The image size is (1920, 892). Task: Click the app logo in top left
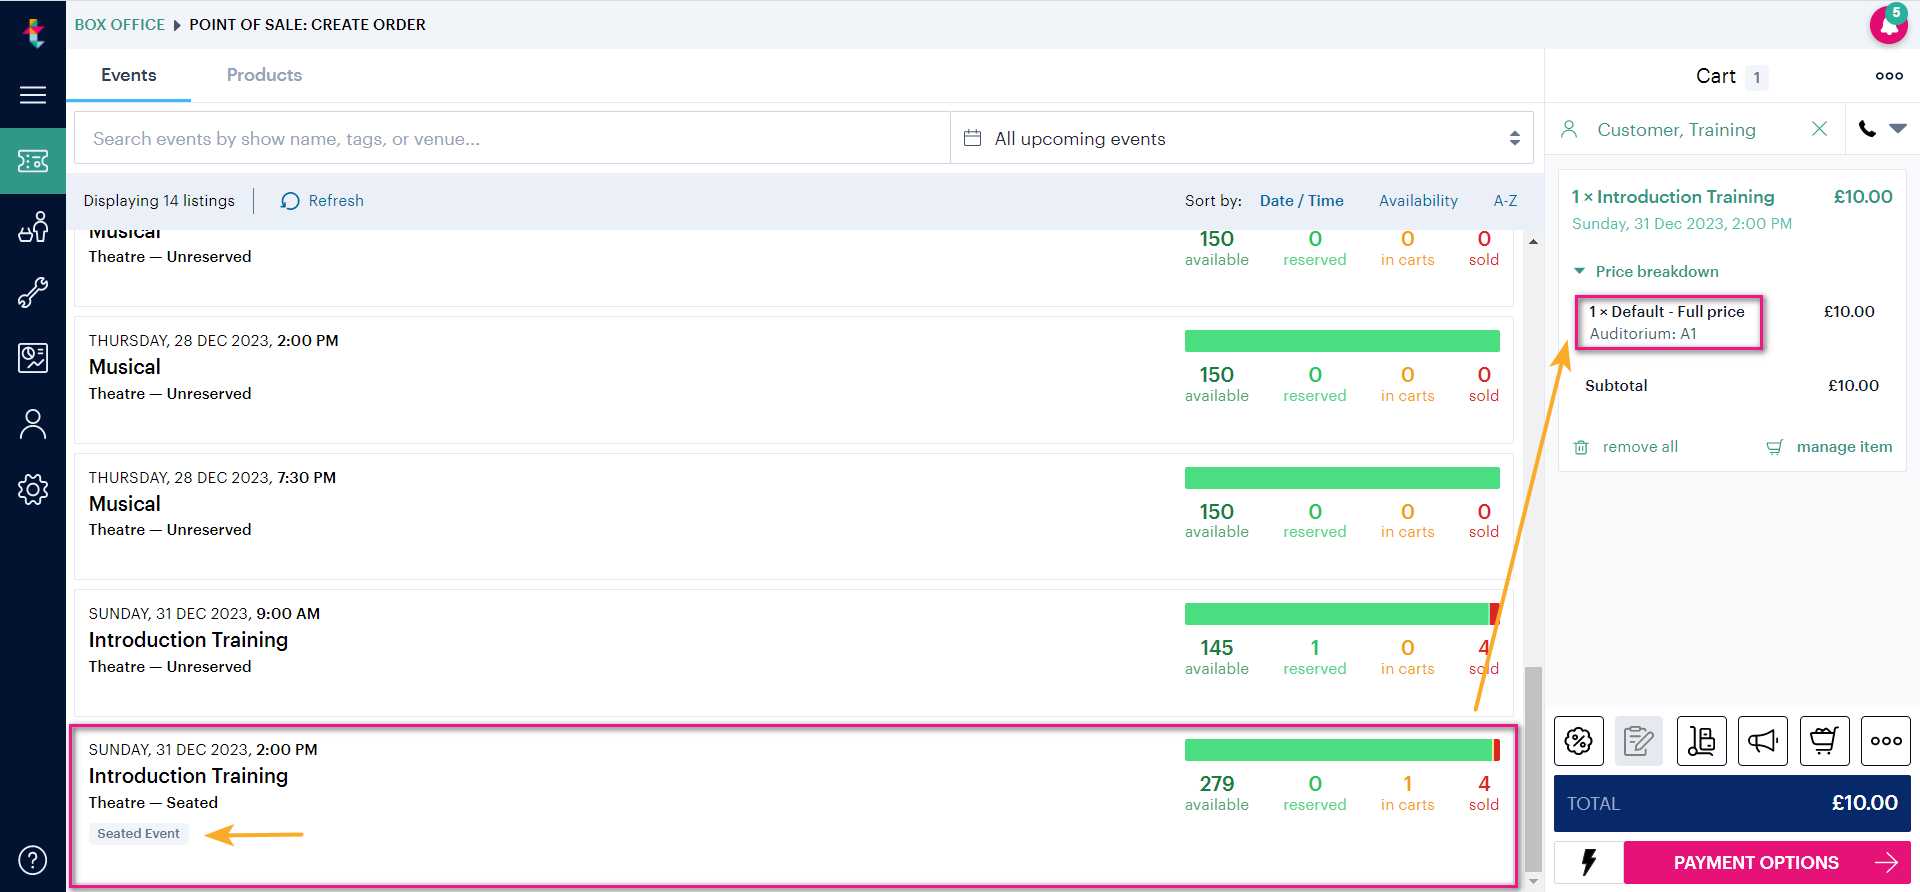tap(34, 33)
